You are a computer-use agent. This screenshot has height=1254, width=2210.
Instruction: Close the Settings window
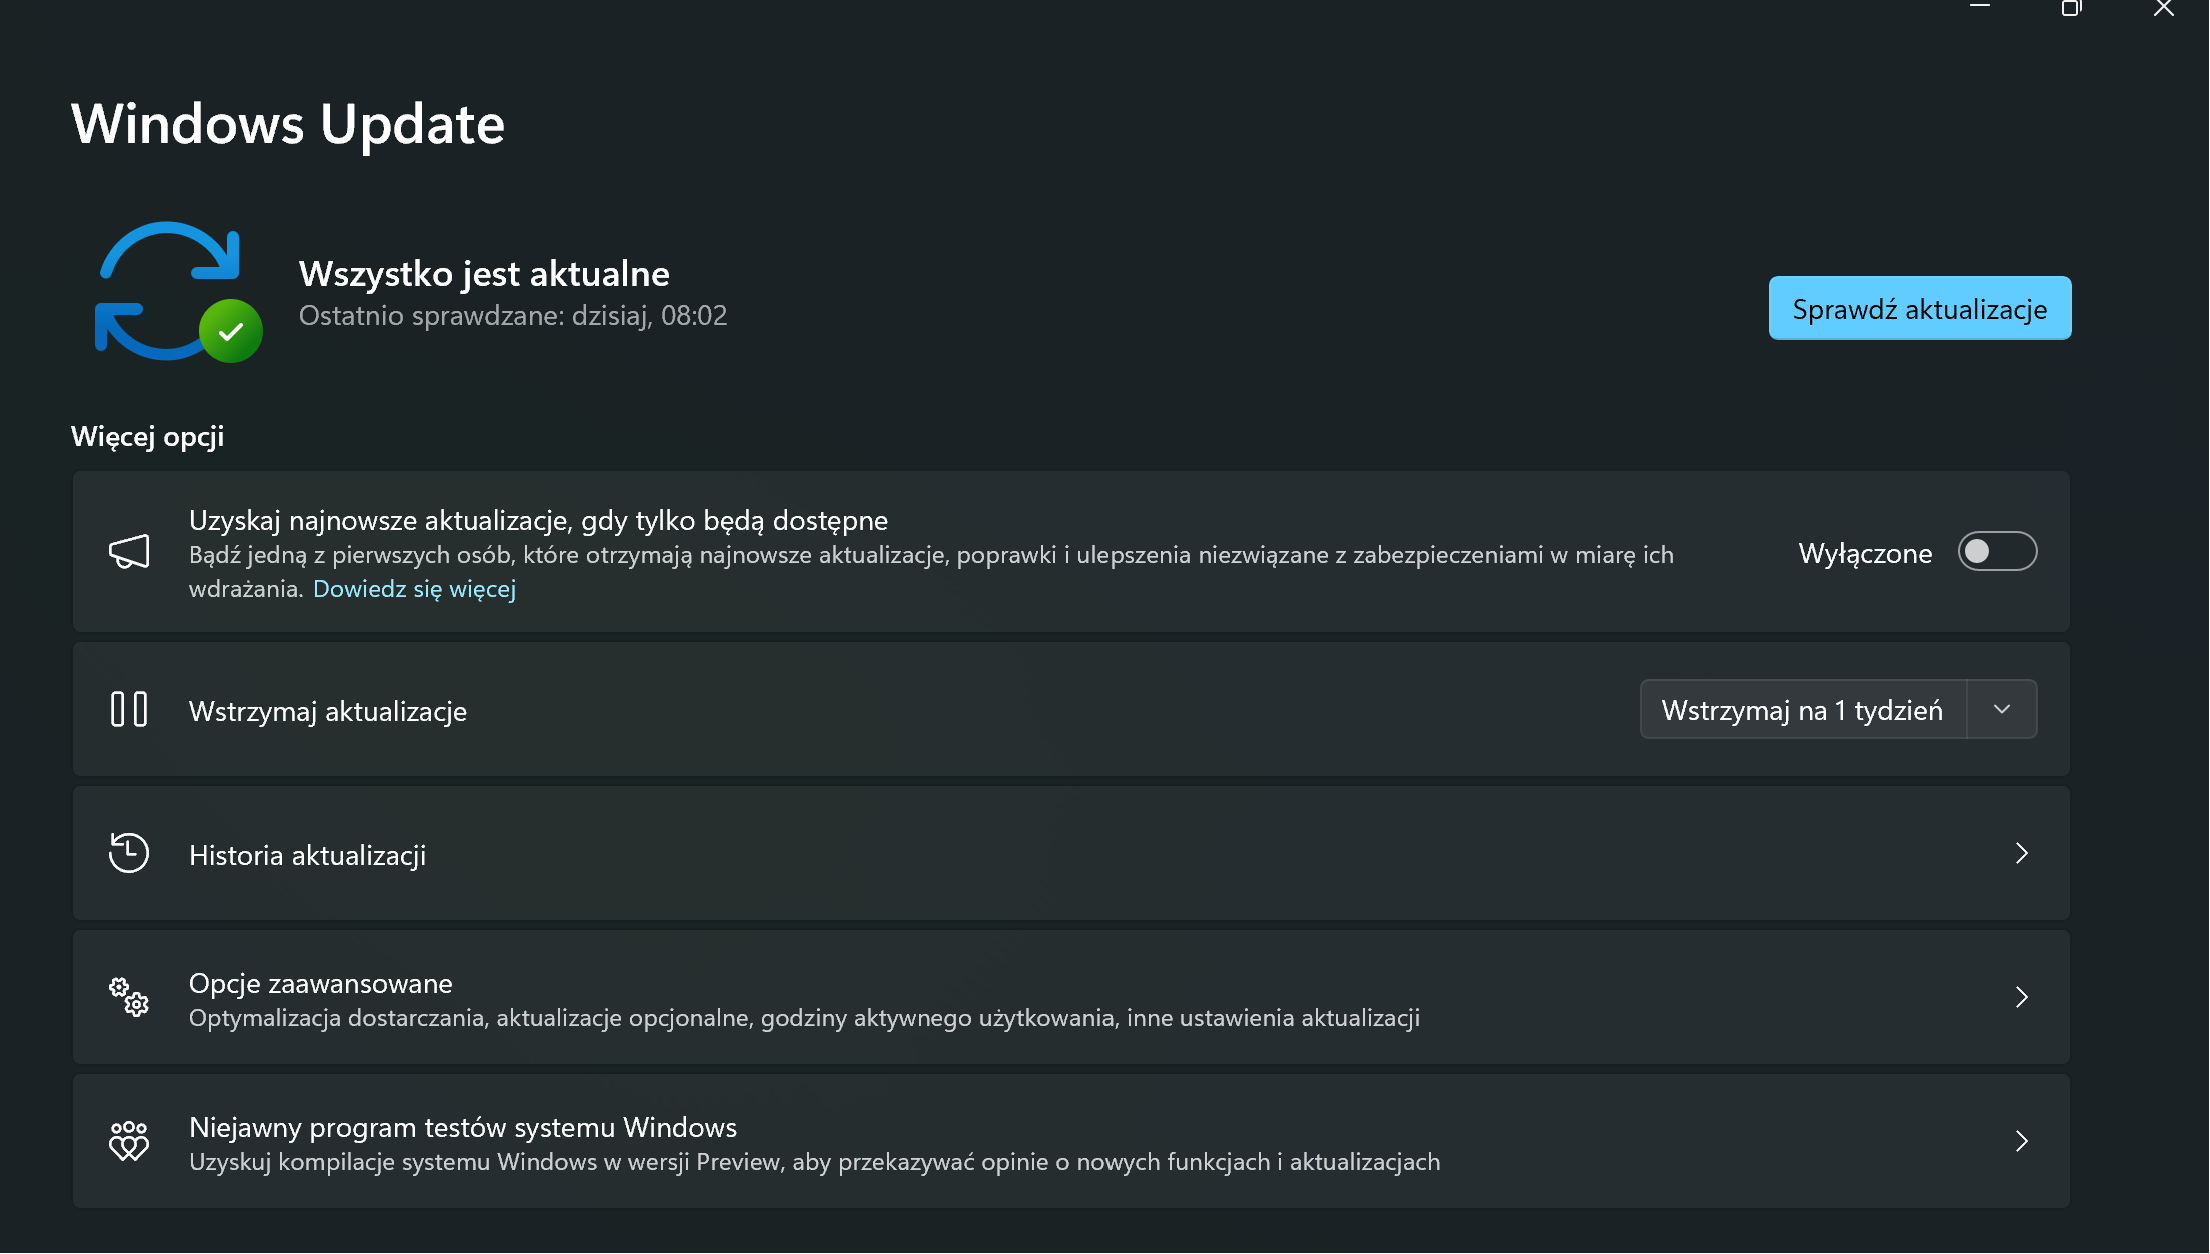coord(2164,8)
